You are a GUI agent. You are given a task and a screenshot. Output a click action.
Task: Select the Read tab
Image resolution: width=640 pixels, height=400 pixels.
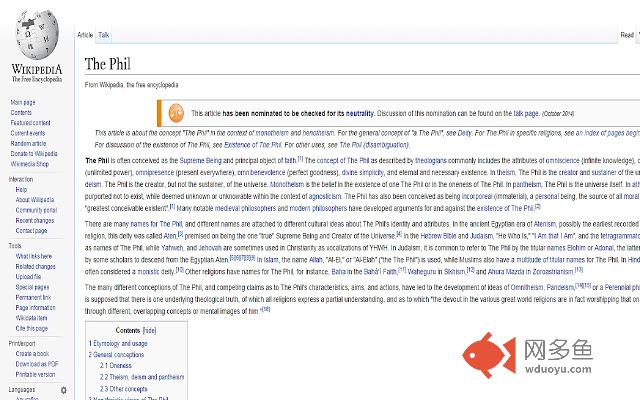[x=627, y=35]
